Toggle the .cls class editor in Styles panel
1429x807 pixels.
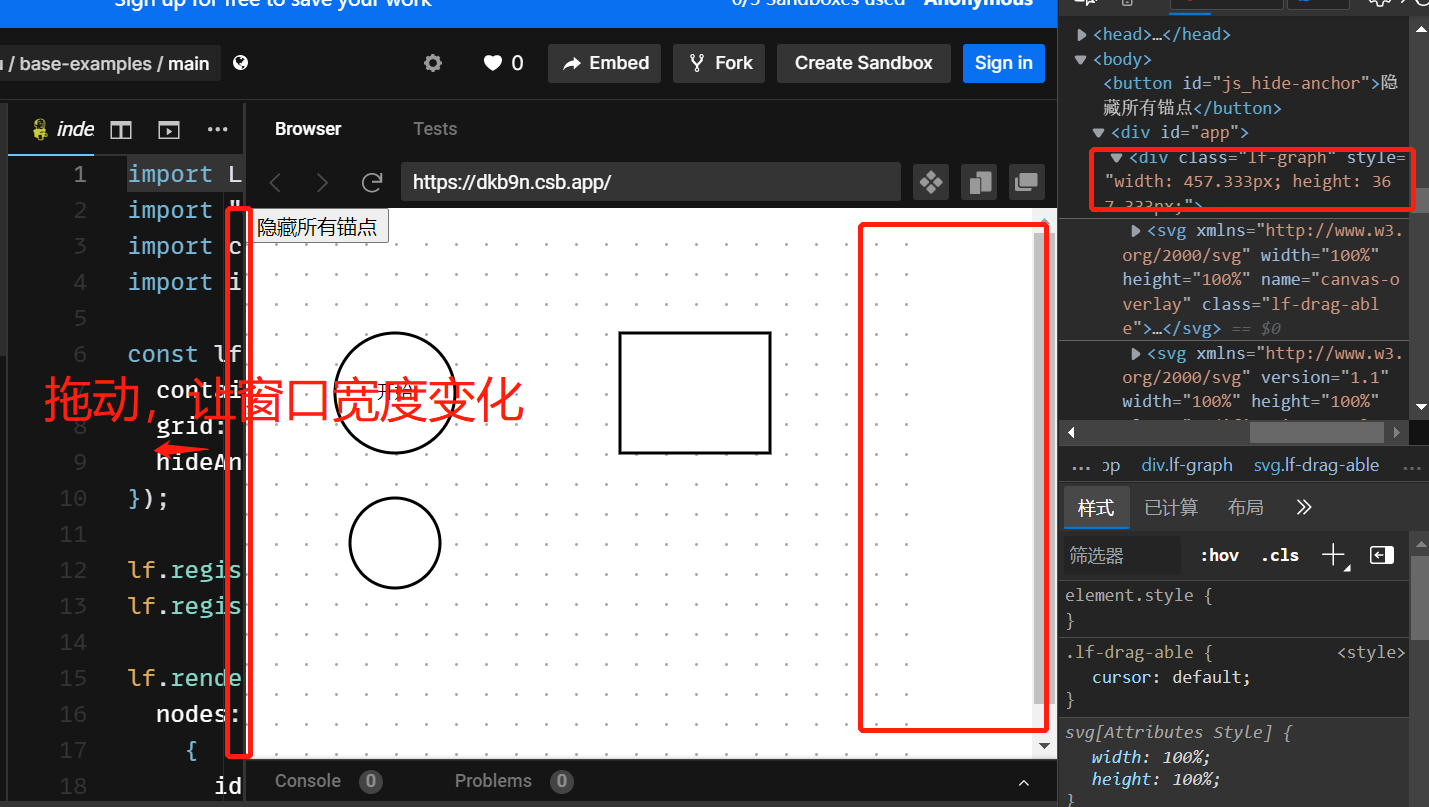(1279, 554)
